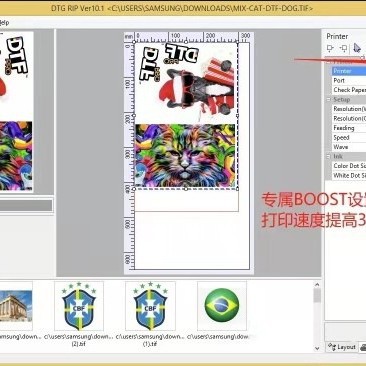This screenshot has height=366, width=366.
Task: Select the Speed property row
Action: click(x=349, y=137)
